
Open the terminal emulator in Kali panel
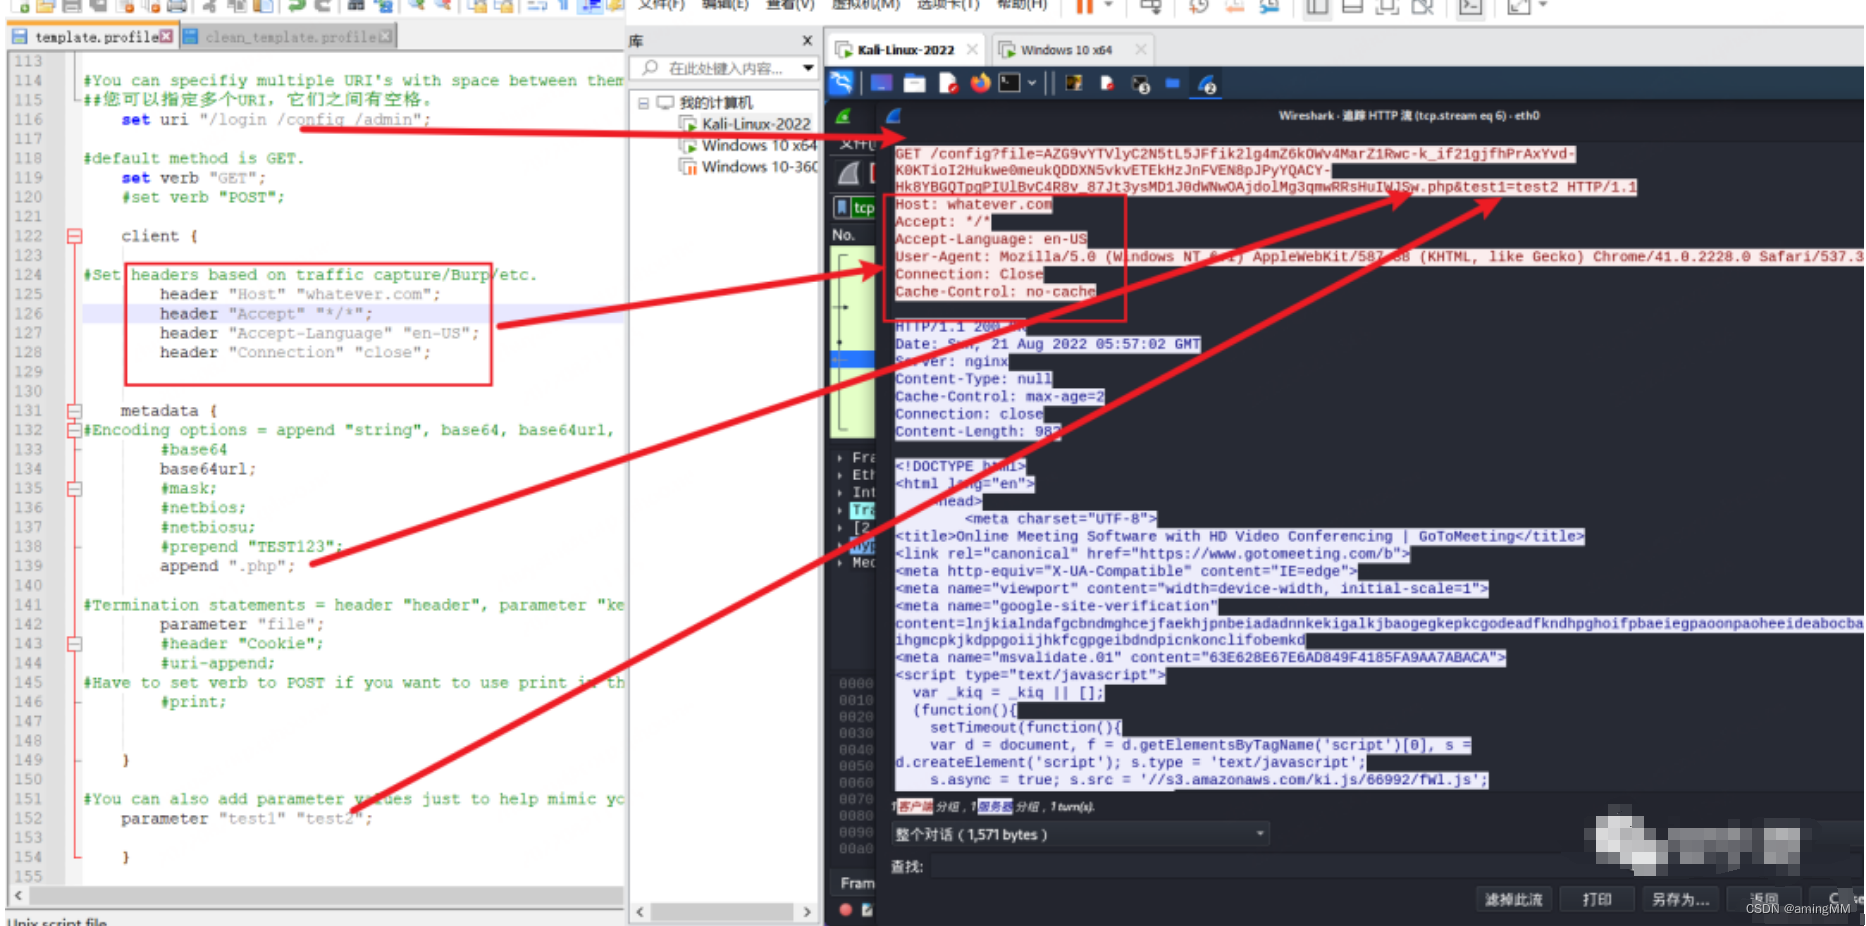tap(1010, 83)
